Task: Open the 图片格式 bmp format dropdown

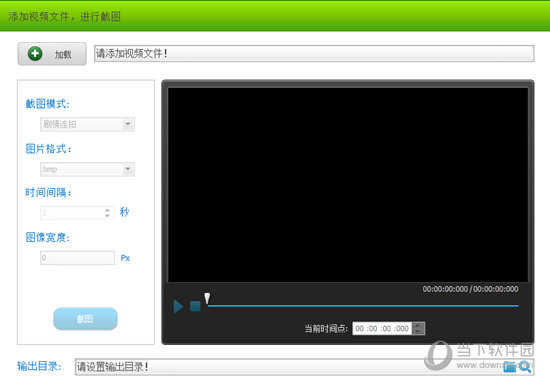Action: [87, 169]
